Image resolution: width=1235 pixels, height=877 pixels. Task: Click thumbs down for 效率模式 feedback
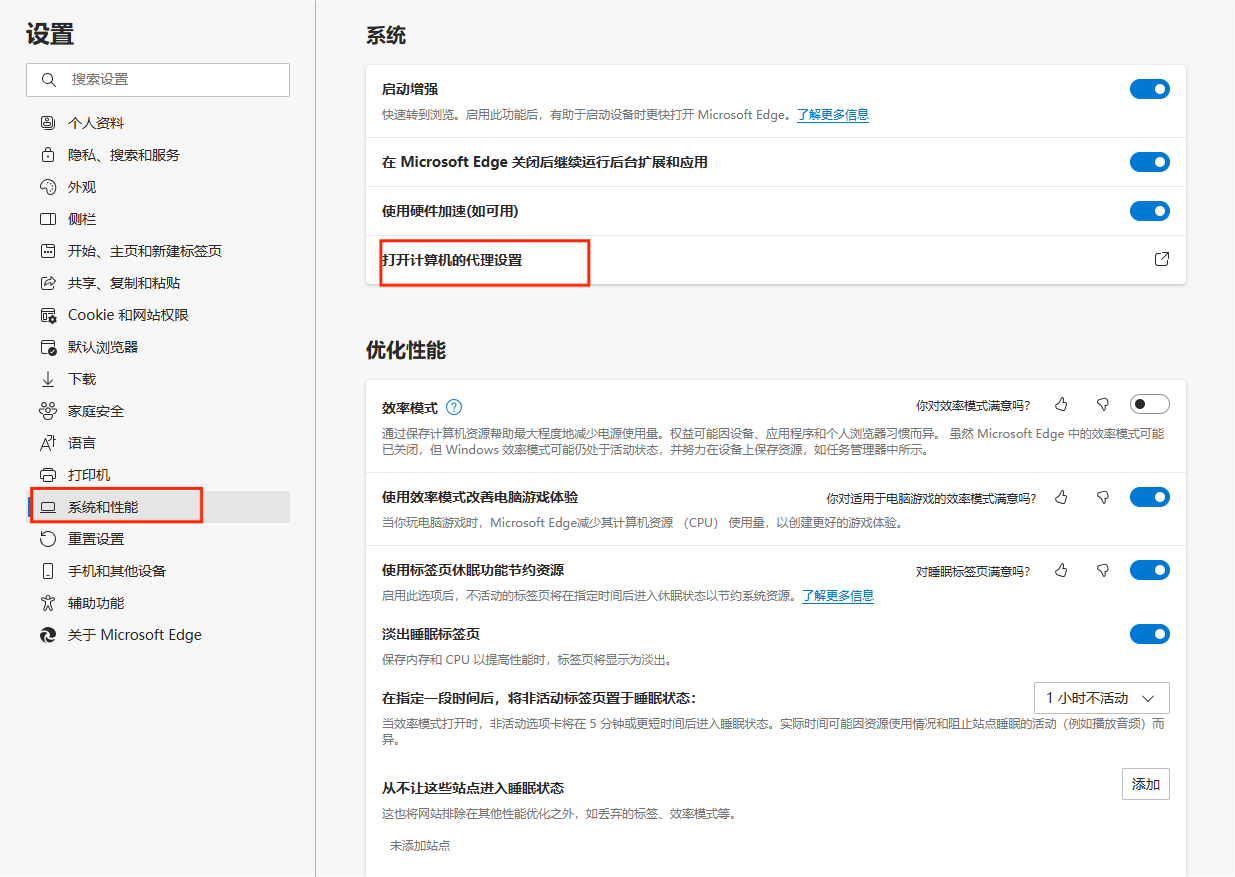(x=1103, y=405)
